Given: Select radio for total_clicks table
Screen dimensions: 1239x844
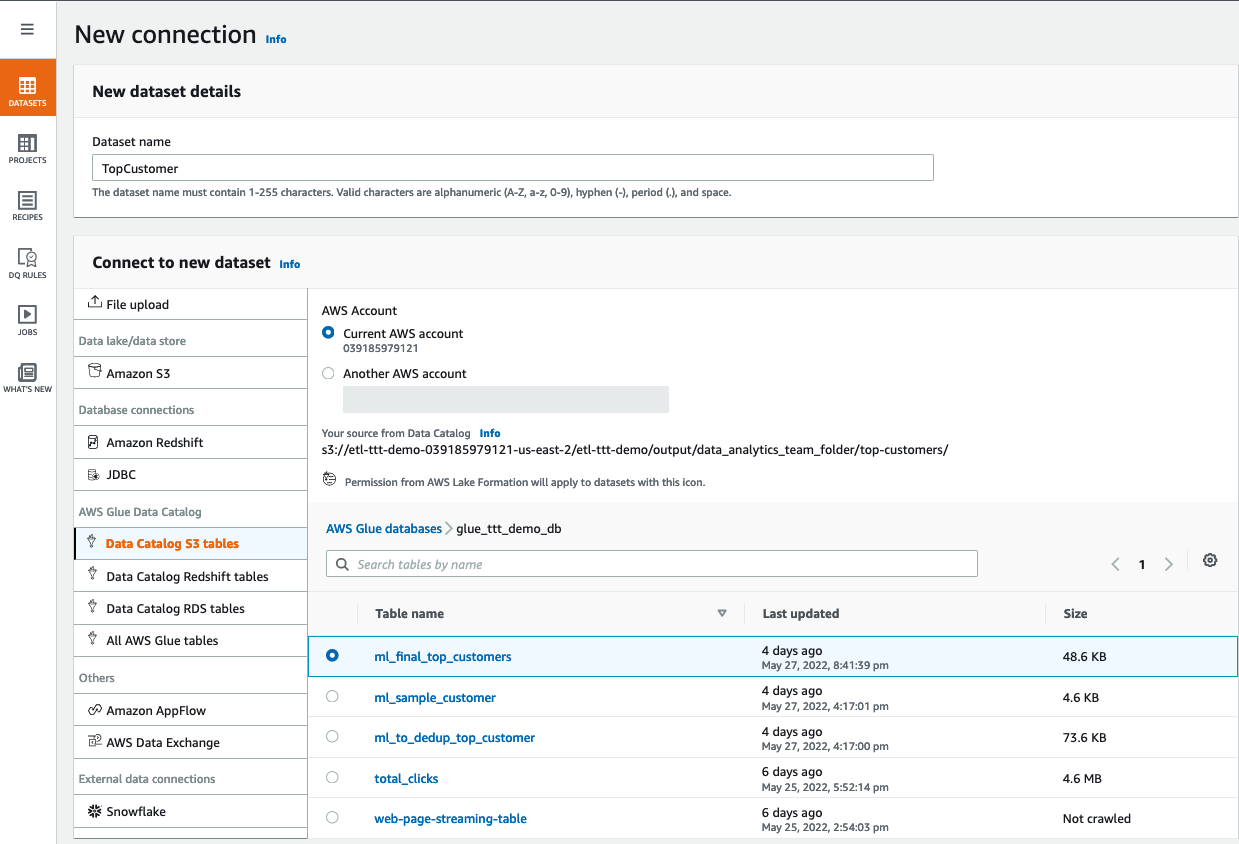Looking at the screenshot, I should (332, 777).
